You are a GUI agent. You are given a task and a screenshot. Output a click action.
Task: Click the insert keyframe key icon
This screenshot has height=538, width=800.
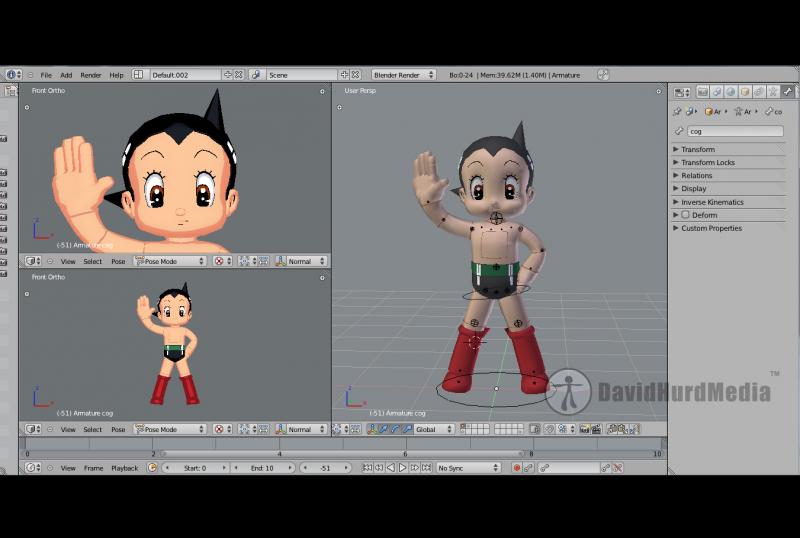[606, 468]
